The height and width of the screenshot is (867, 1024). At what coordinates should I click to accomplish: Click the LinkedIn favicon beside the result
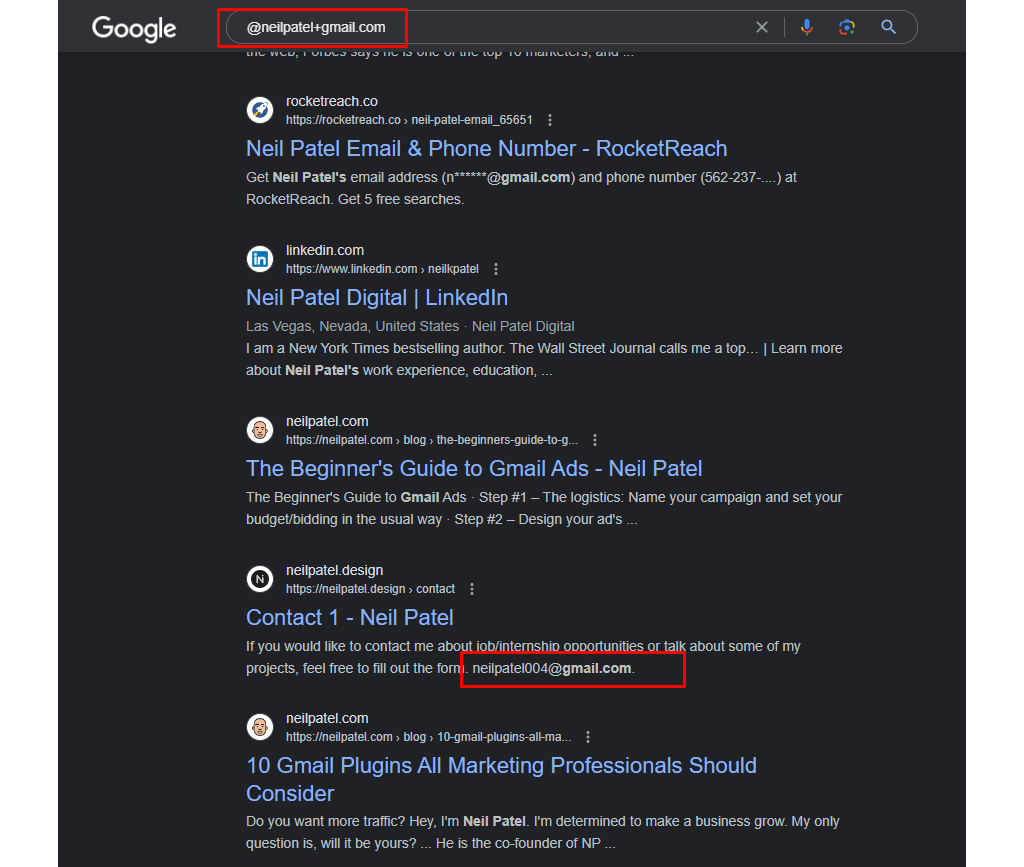point(260,259)
